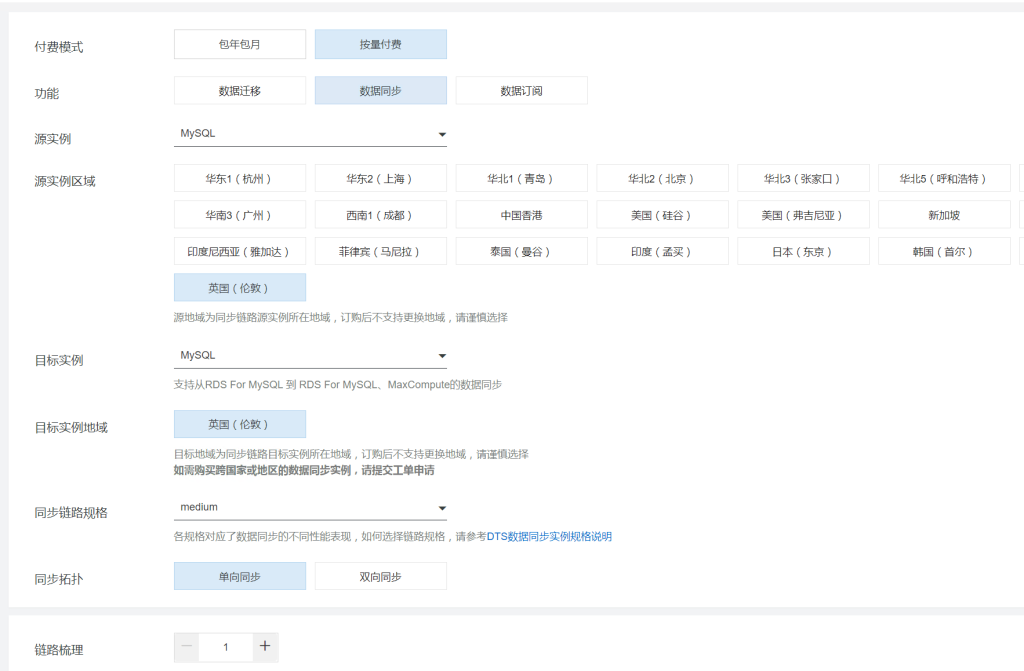
Task: Select source region 印度尼西亚（雅加达）
Action: click(x=240, y=252)
